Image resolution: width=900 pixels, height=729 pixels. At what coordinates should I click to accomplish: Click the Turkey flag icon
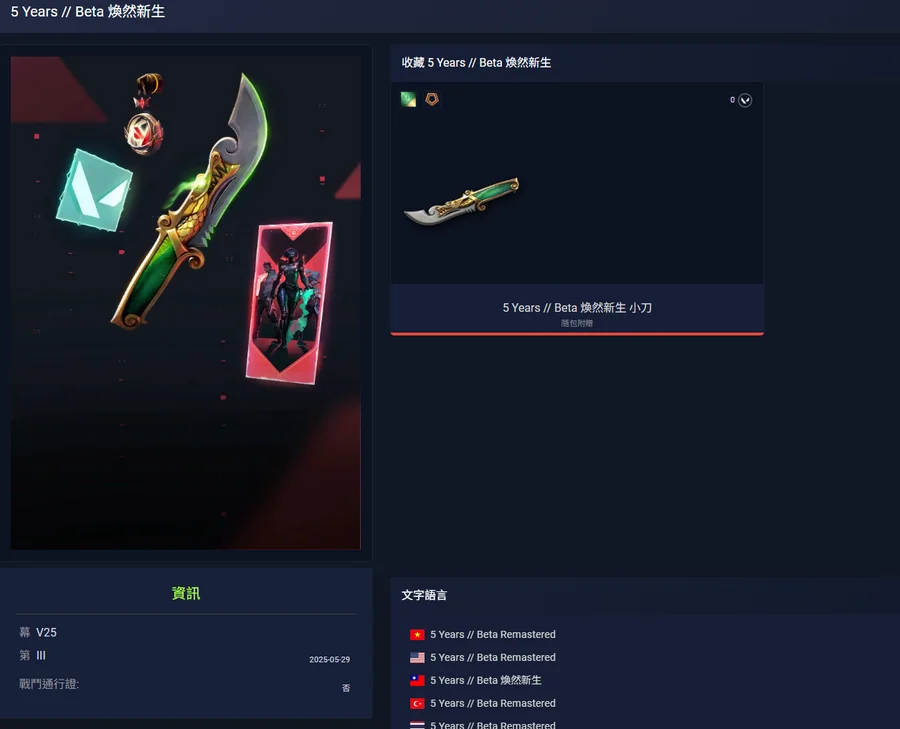417,703
